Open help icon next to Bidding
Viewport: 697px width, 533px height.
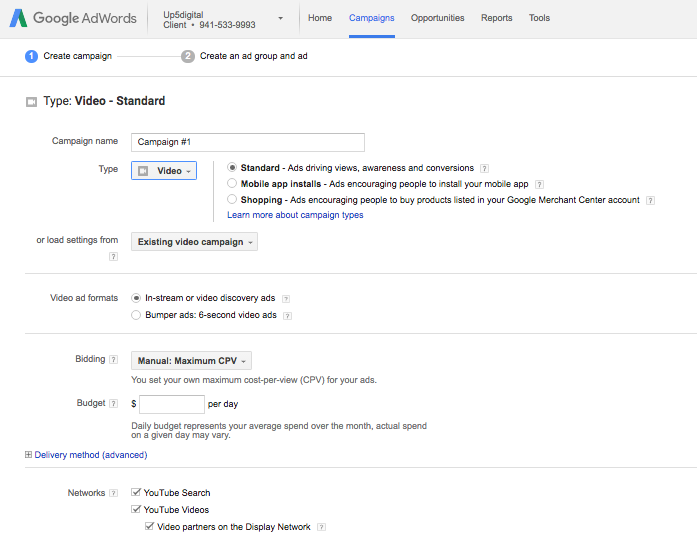click(x=113, y=360)
